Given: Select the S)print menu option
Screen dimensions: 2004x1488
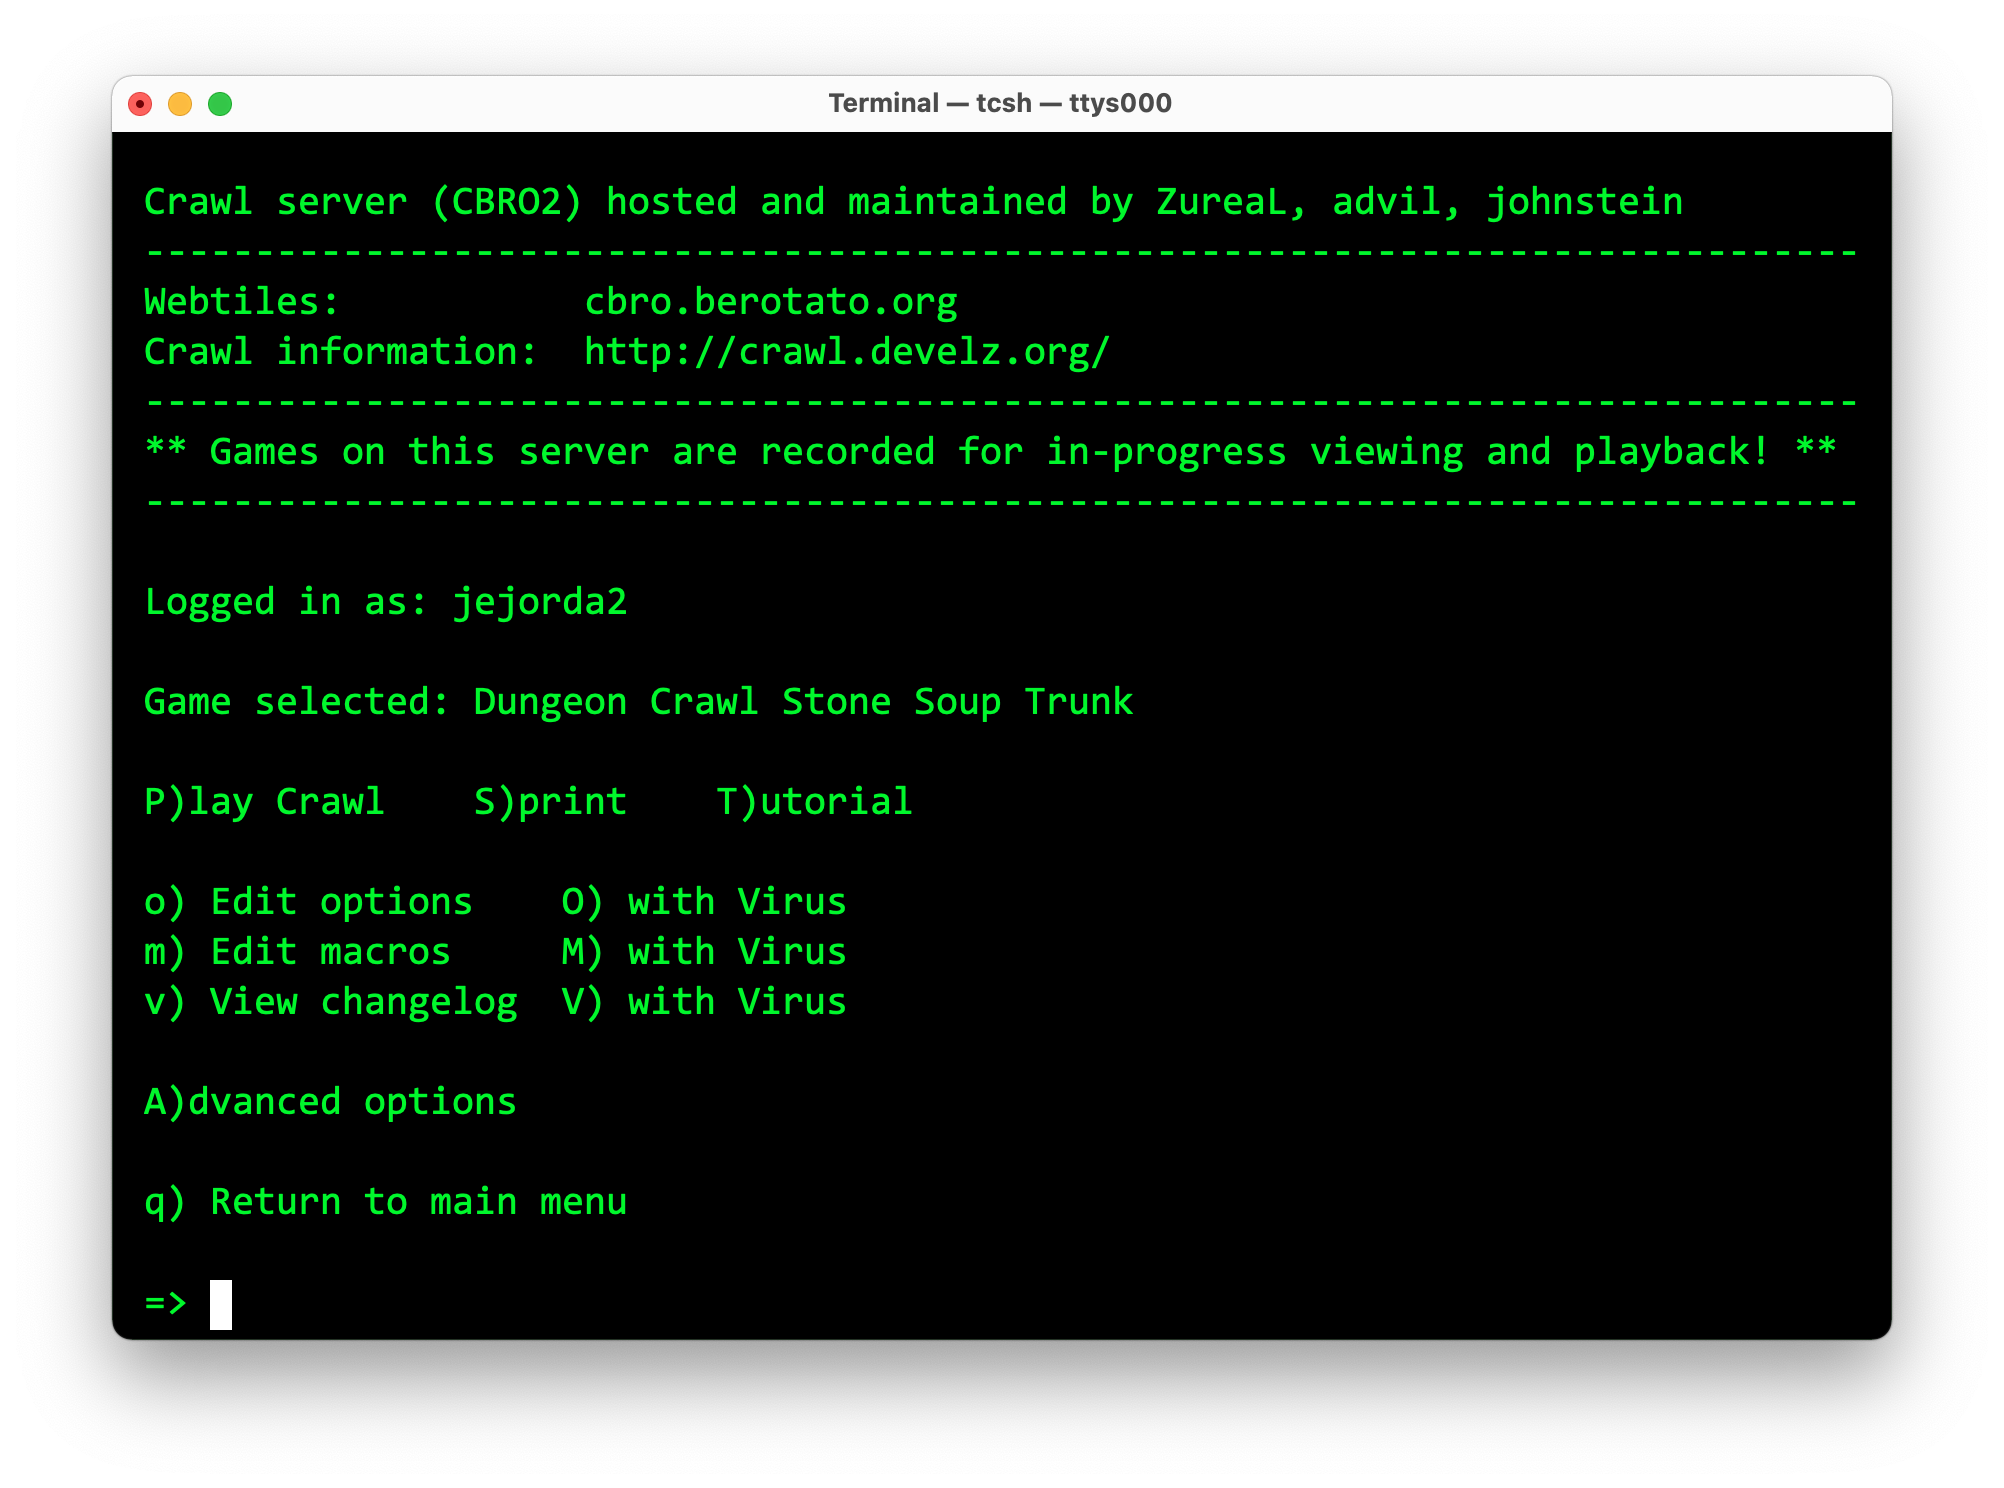Looking at the screenshot, I should tap(550, 802).
